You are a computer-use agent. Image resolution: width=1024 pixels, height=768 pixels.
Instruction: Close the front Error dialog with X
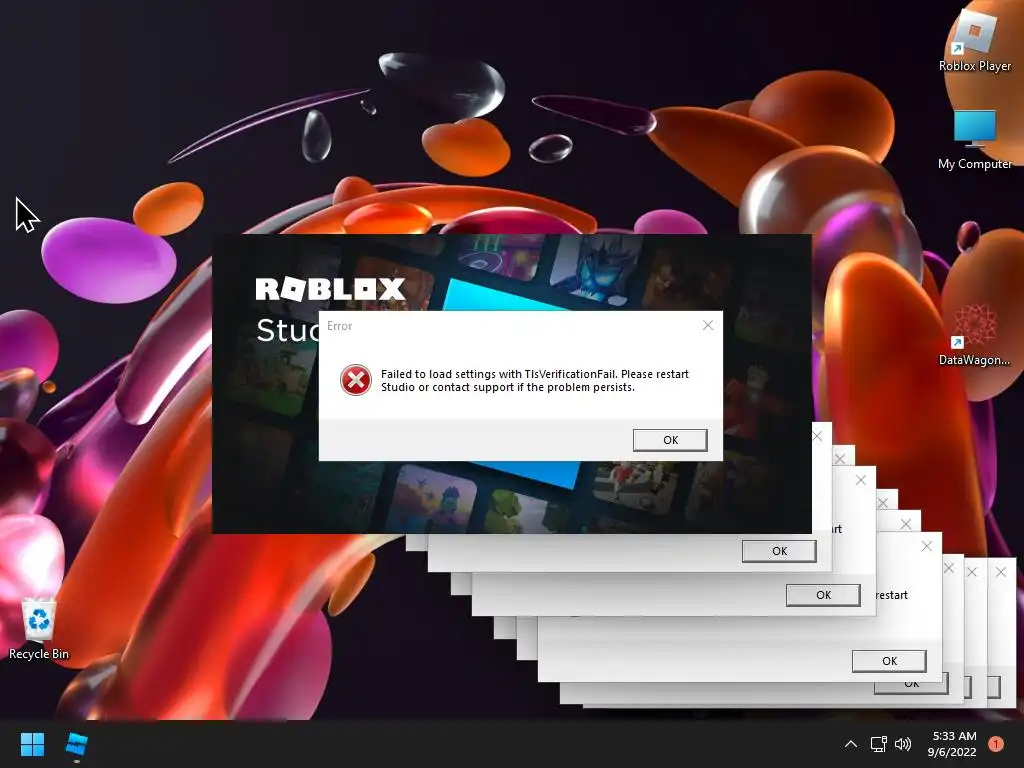pos(708,325)
